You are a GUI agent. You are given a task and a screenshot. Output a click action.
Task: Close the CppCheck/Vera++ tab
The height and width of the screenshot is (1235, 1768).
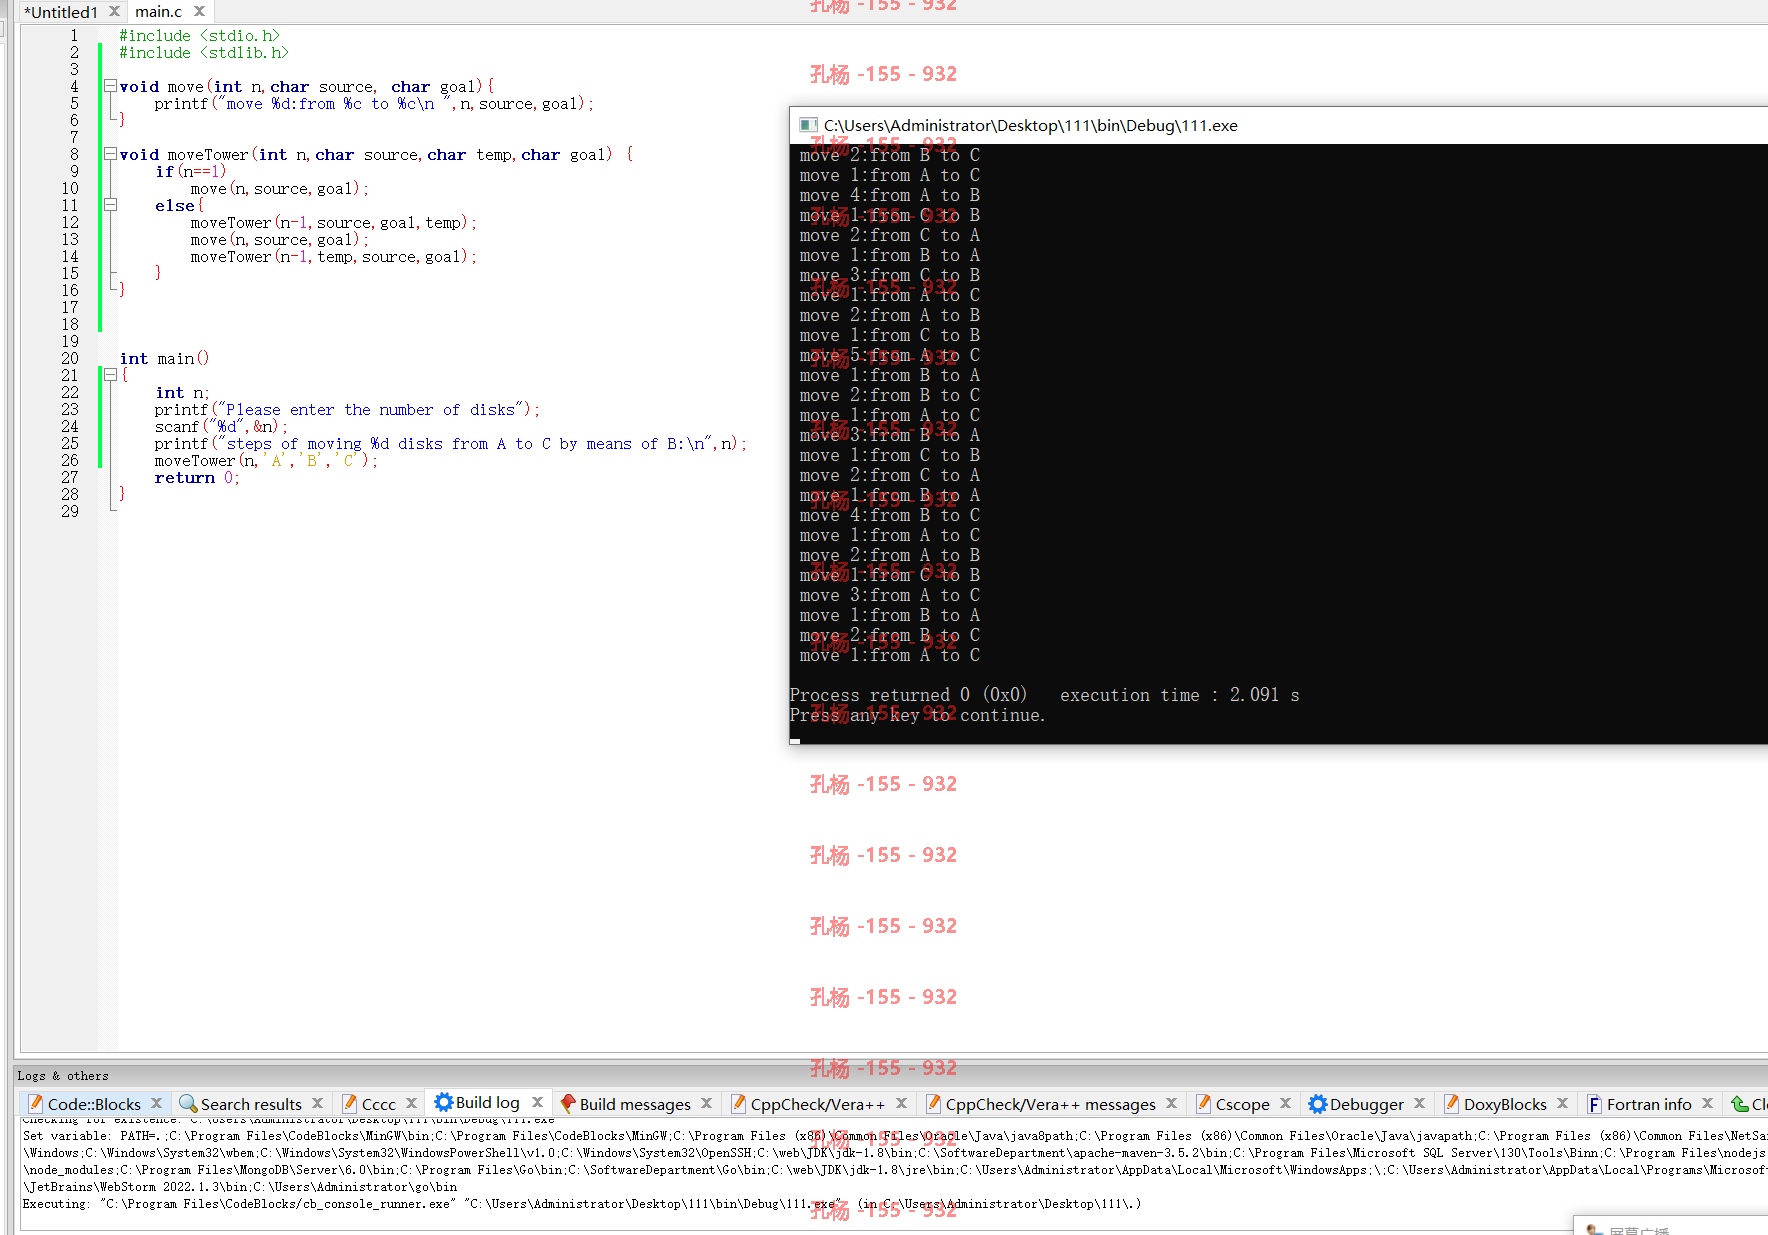[902, 1103]
